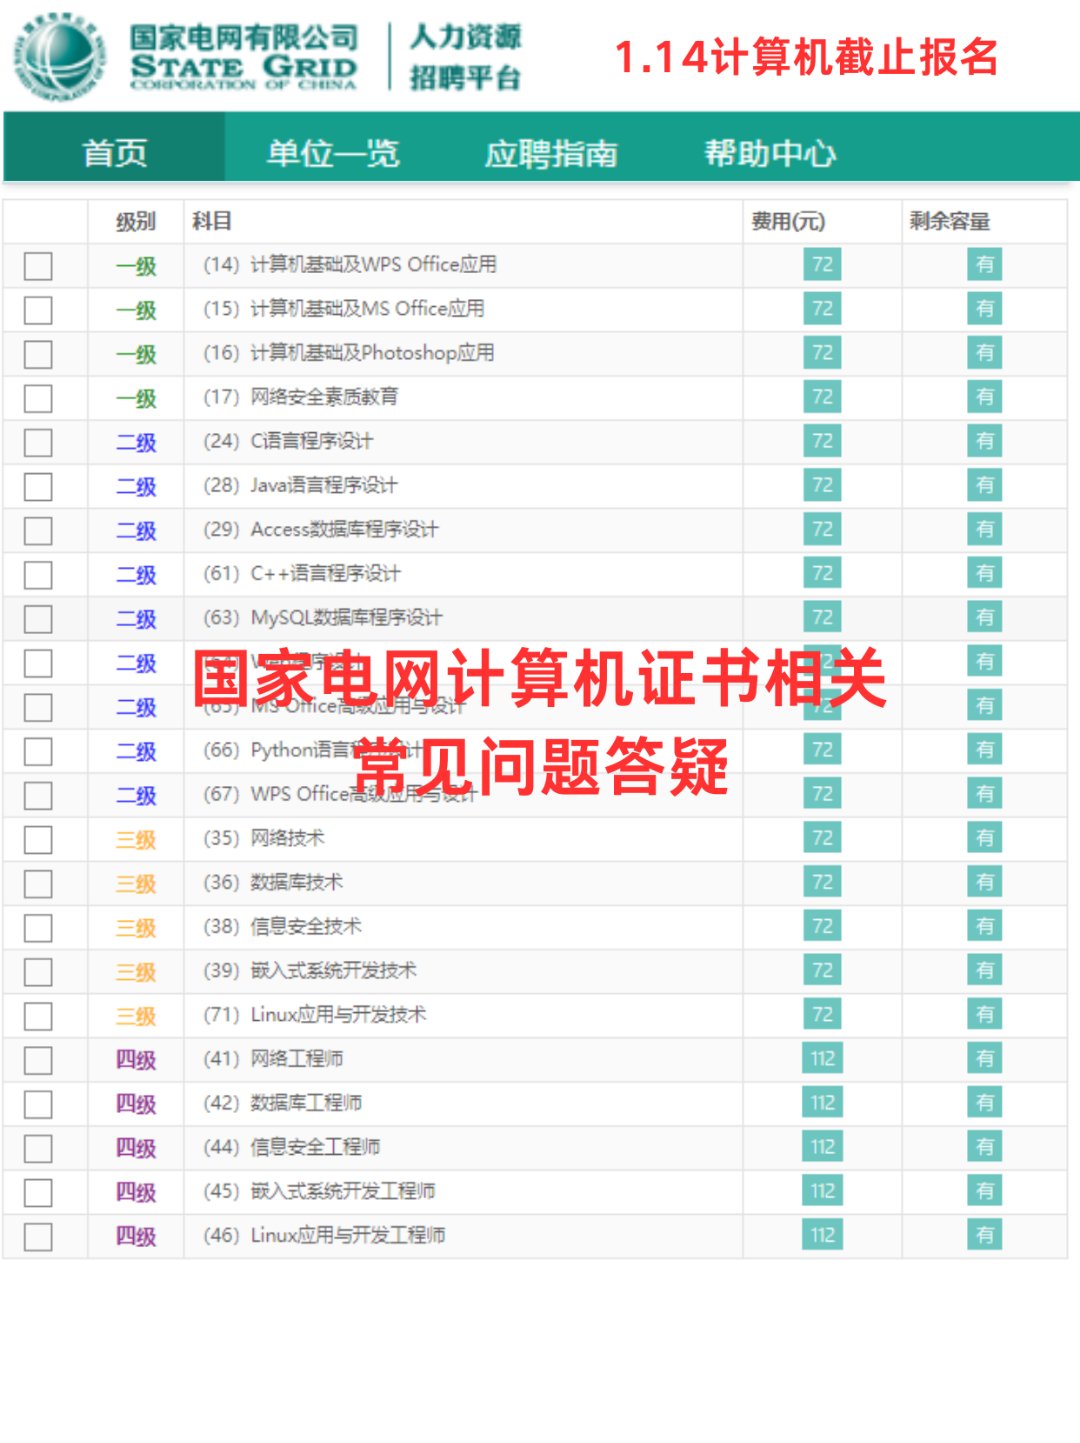Image resolution: width=1080 pixels, height=1443 pixels.
Task: Click the State Grid globe logo
Action: [59, 57]
